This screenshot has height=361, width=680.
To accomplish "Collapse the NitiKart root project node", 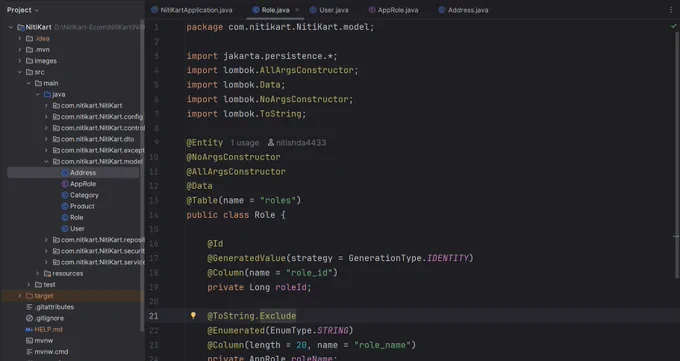I will pyautogui.click(x=11, y=27).
